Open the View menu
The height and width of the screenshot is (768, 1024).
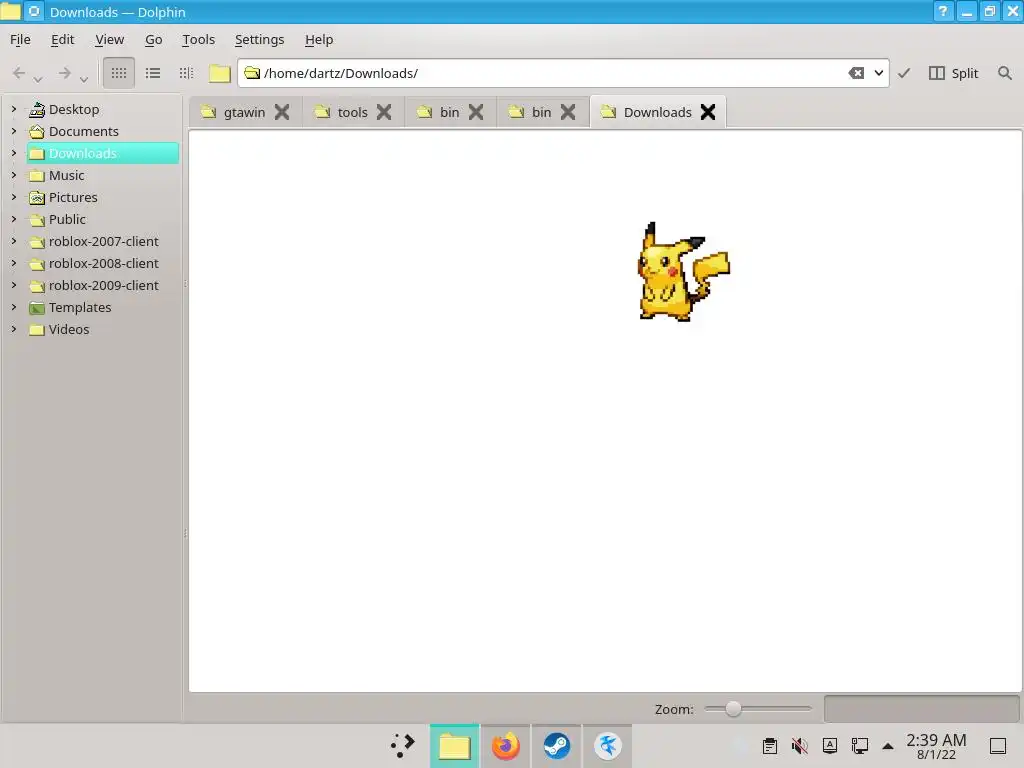coord(110,40)
